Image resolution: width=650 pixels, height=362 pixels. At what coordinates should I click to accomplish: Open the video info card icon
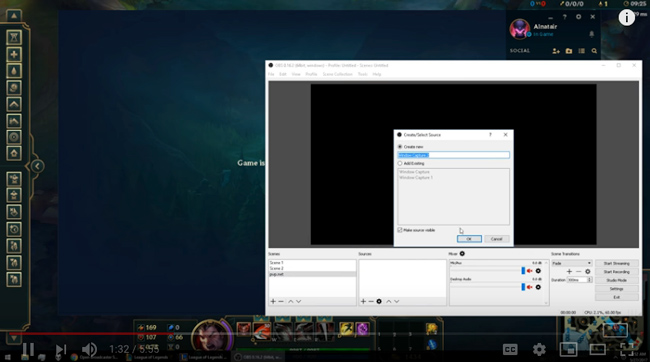point(626,17)
